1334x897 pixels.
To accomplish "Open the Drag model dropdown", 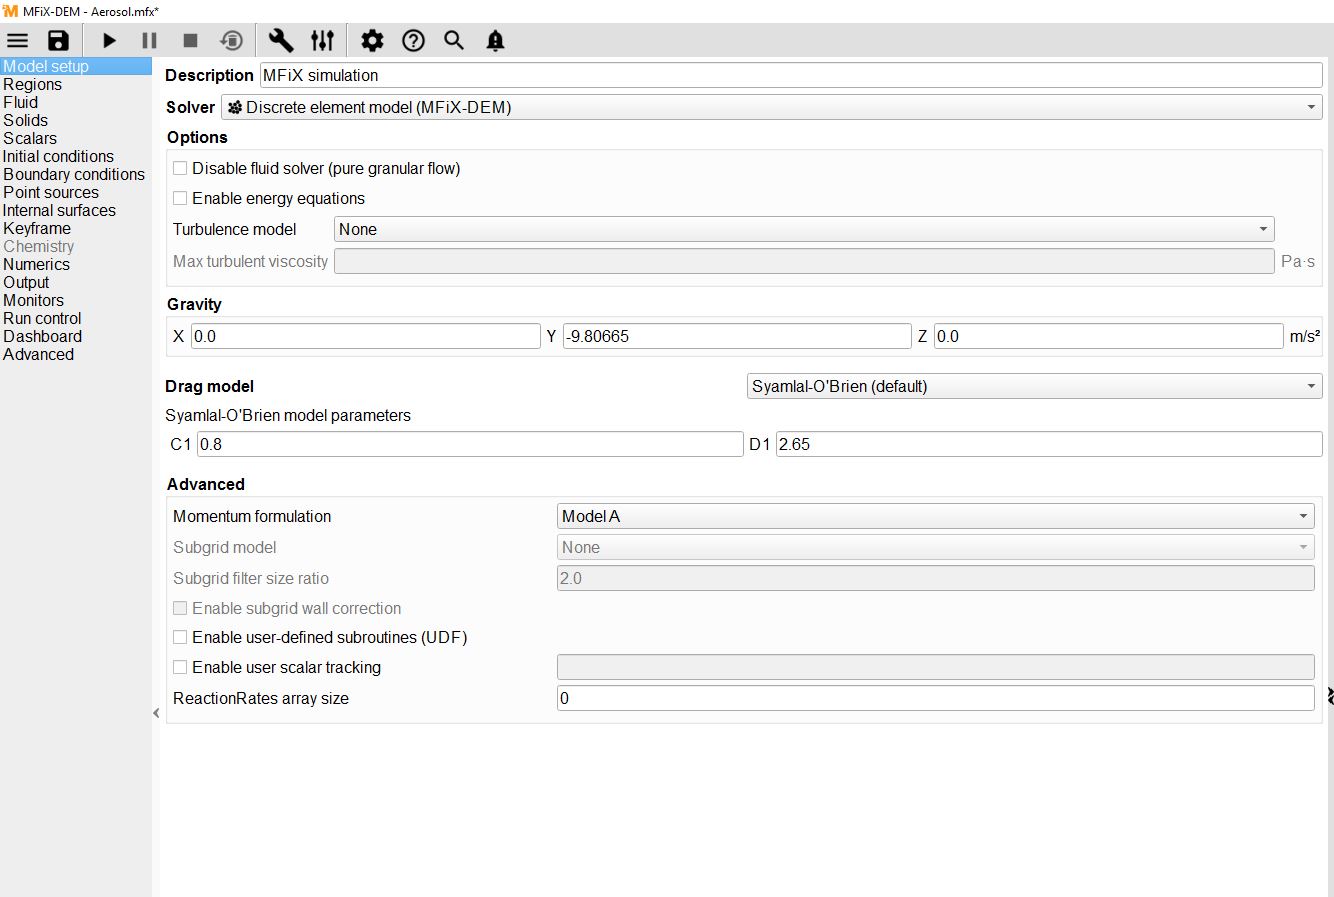I will [x=1035, y=386].
